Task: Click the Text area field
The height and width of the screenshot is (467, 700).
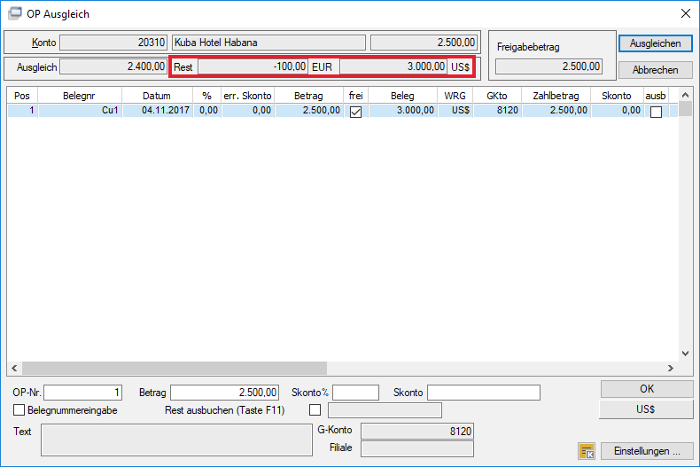Action: point(177,440)
